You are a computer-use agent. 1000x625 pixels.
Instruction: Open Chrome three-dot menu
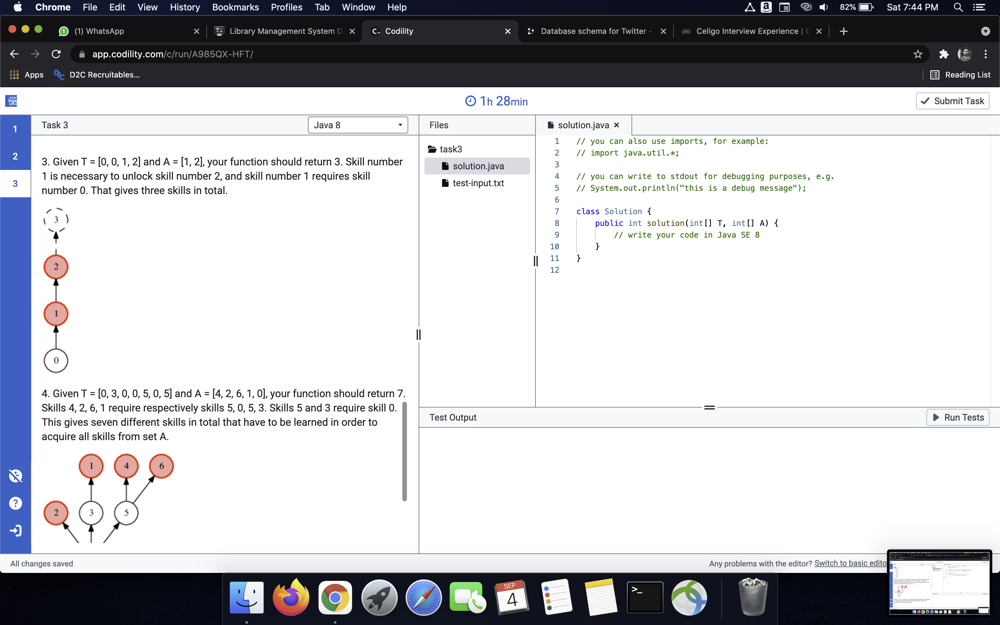(986, 54)
